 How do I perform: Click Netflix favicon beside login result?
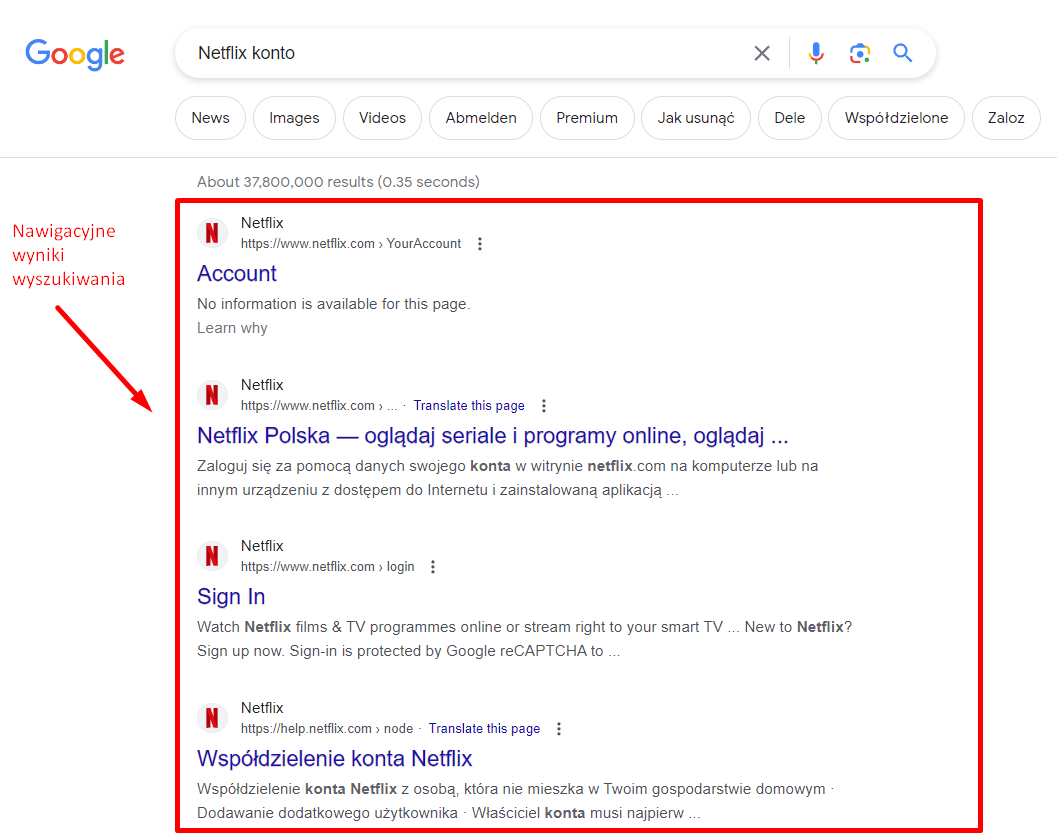[212, 556]
